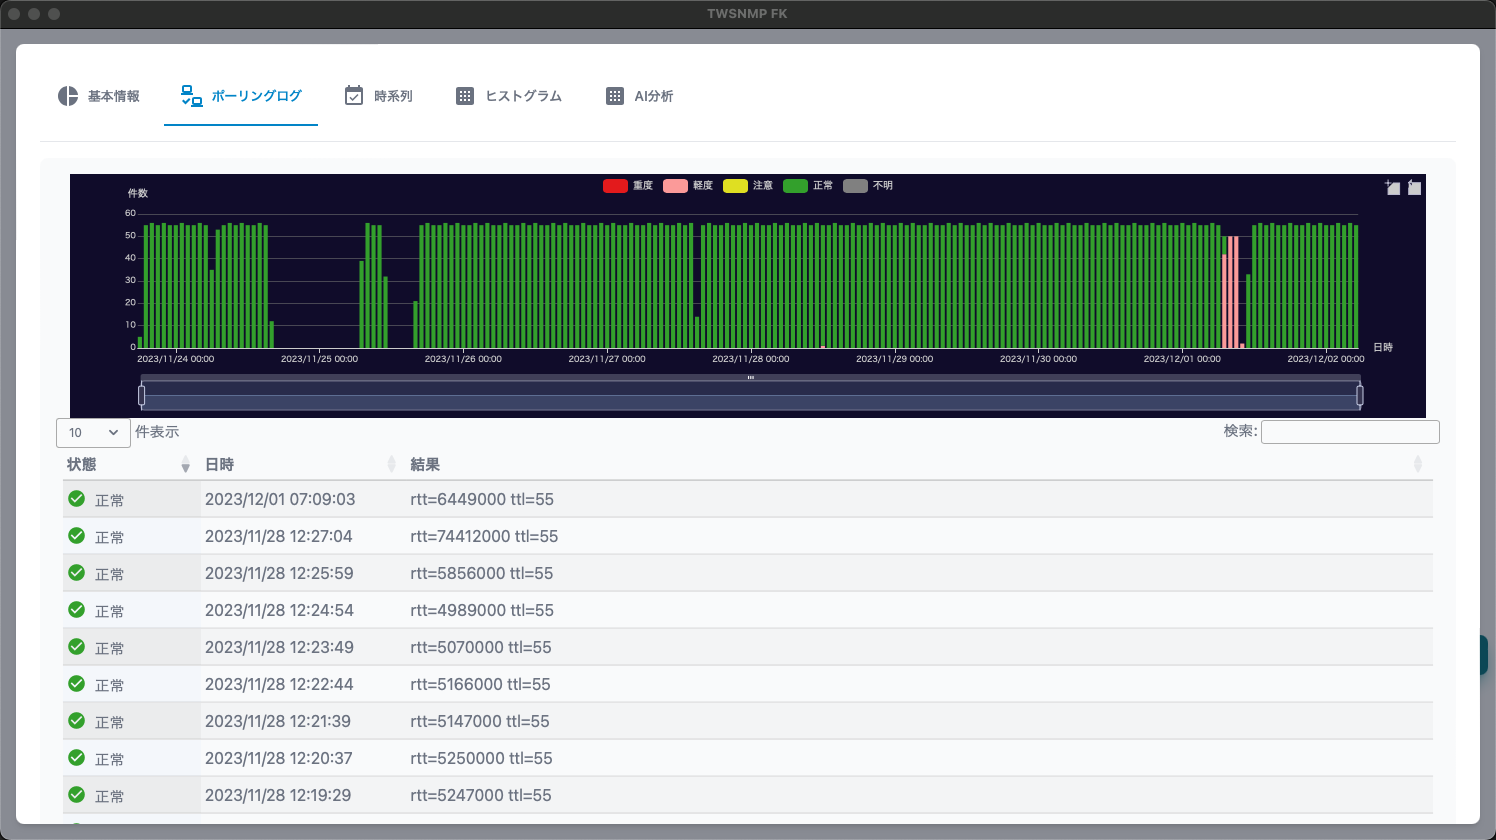
Task: Click the 検索 search input field
Action: pyautogui.click(x=1350, y=432)
